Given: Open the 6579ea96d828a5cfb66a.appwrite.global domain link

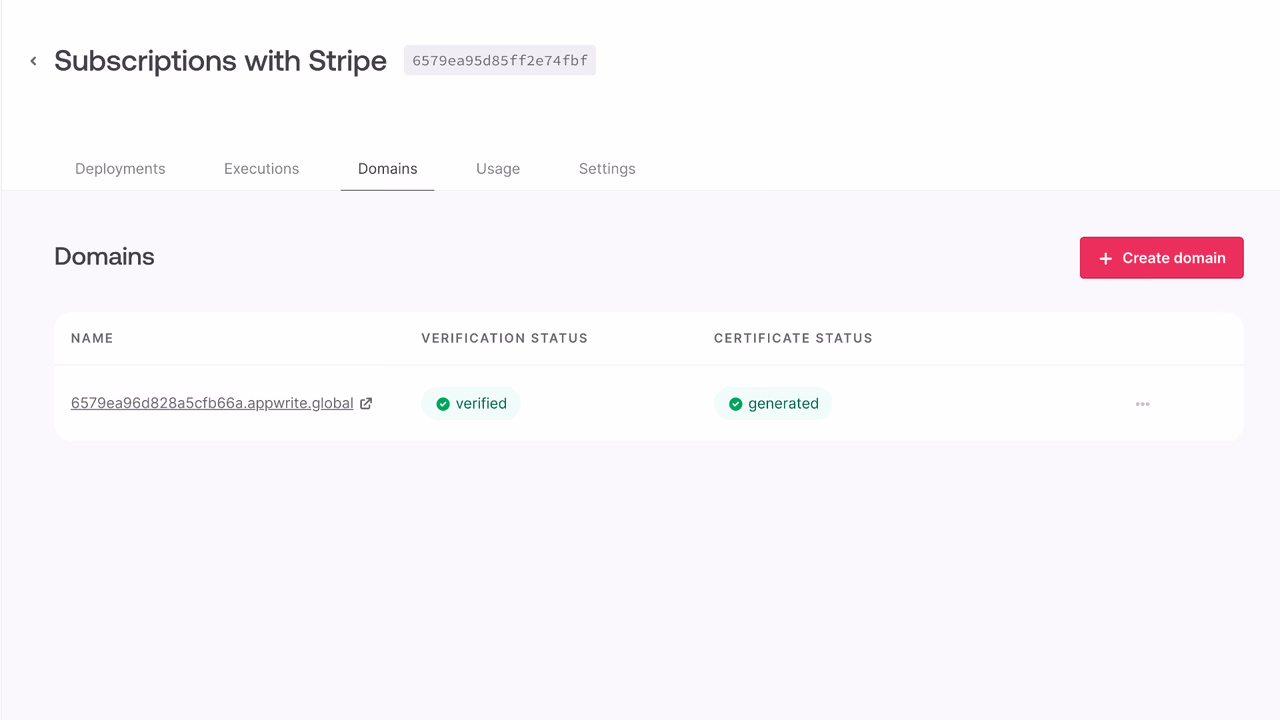Looking at the screenshot, I should pyautogui.click(x=212, y=404).
